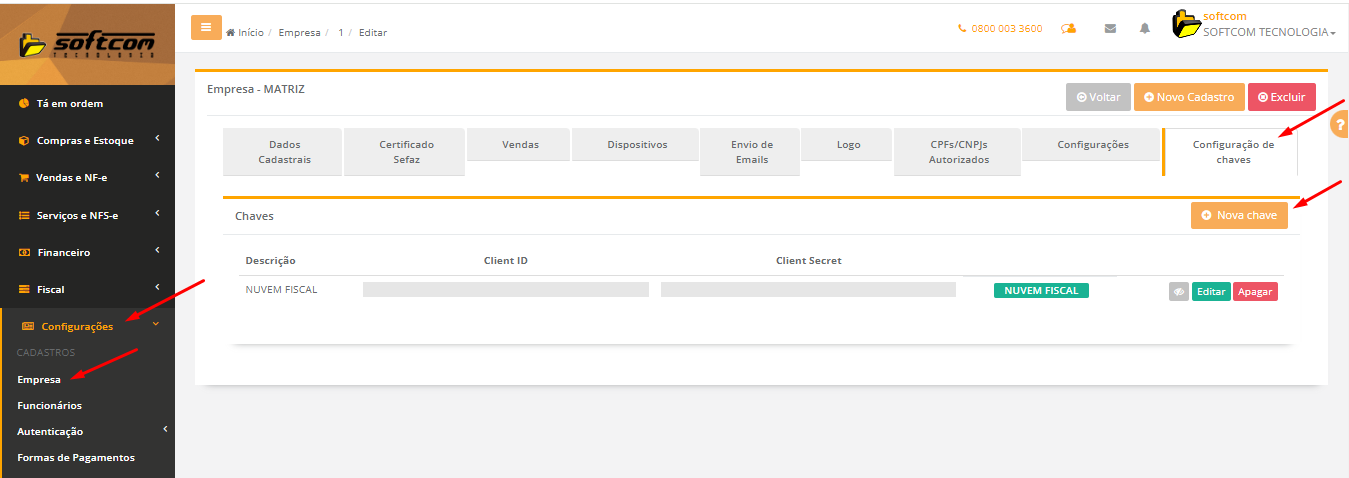Open Funcionários in the sidebar
The height and width of the screenshot is (478, 1349).
click(50, 406)
